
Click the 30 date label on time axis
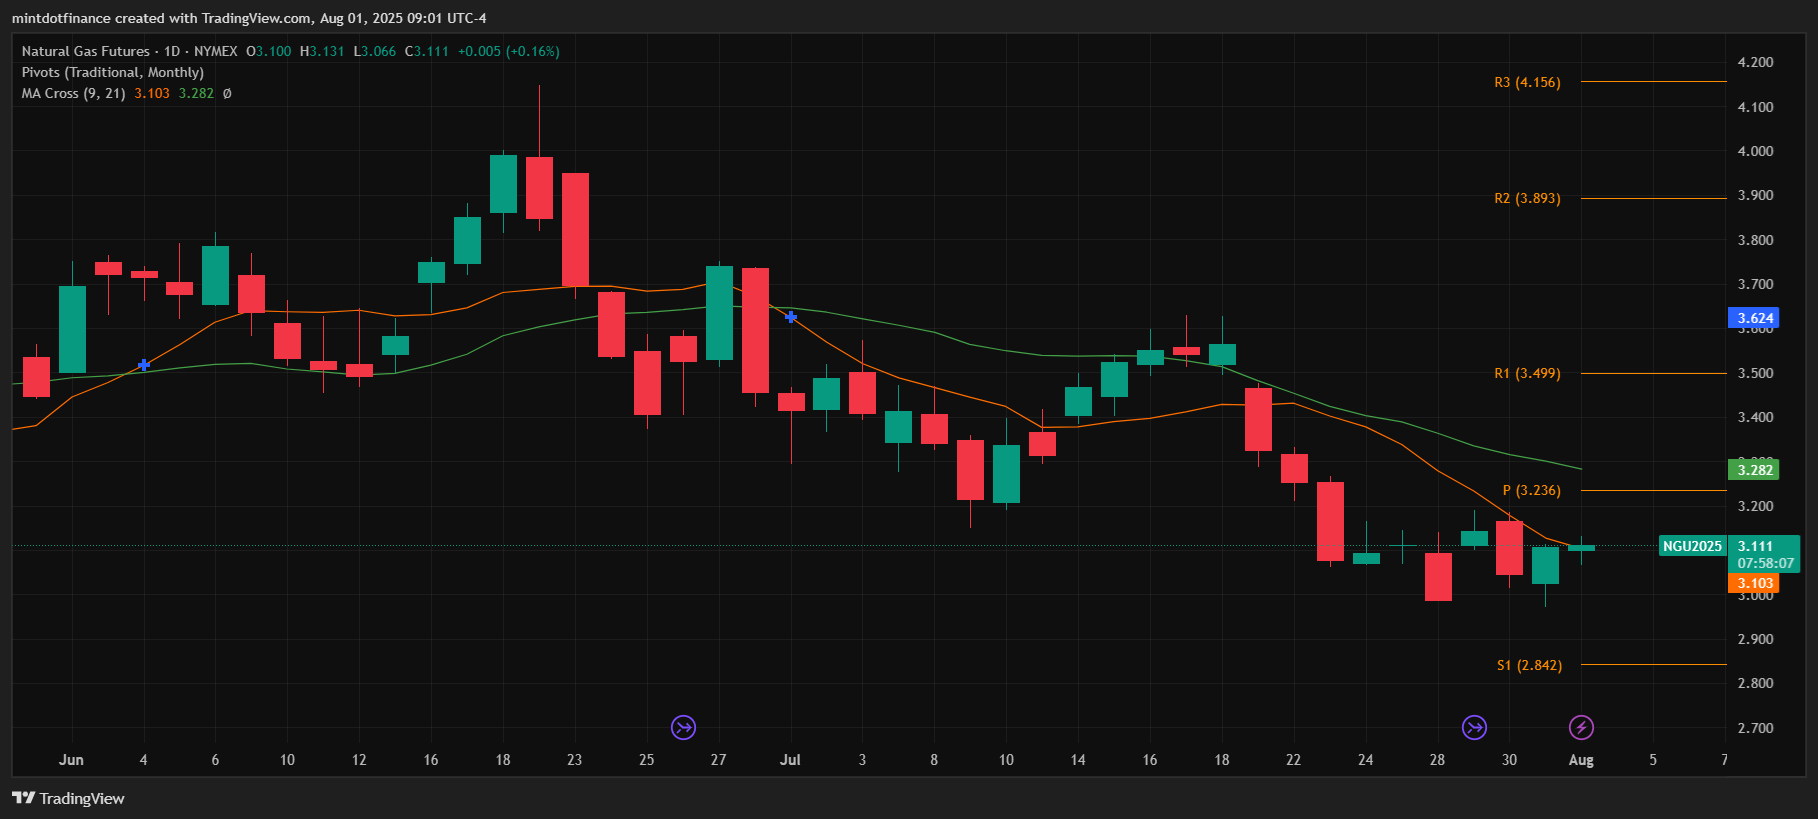[x=1509, y=760]
